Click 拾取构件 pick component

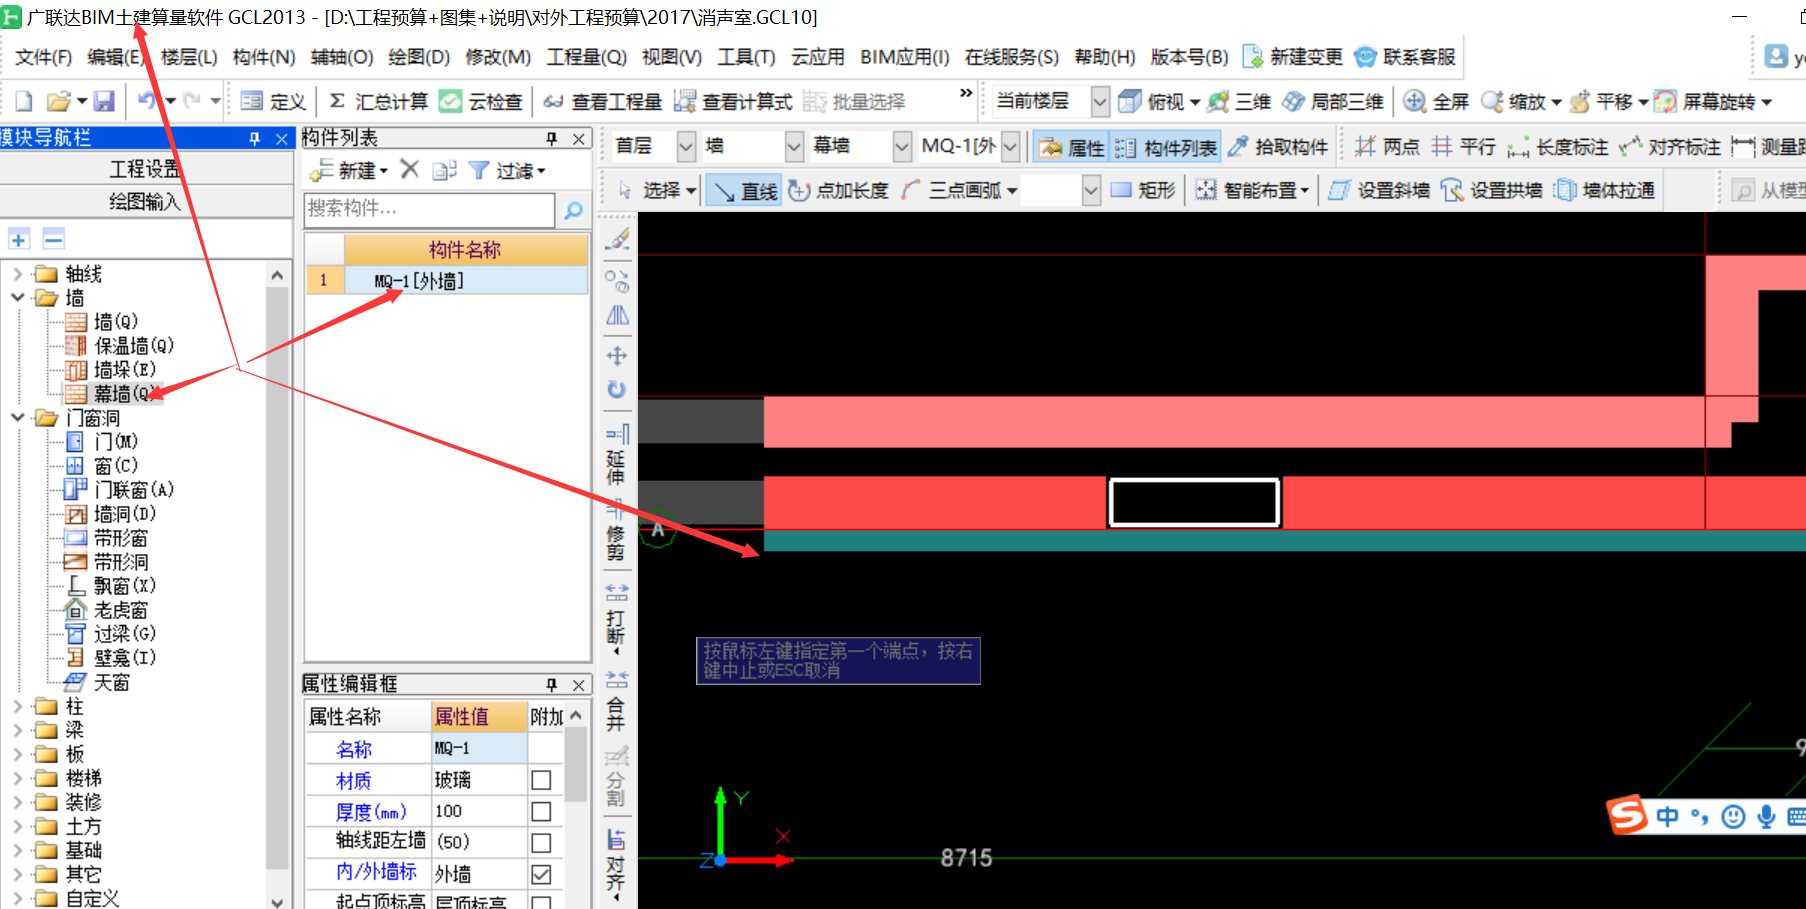(1278, 147)
